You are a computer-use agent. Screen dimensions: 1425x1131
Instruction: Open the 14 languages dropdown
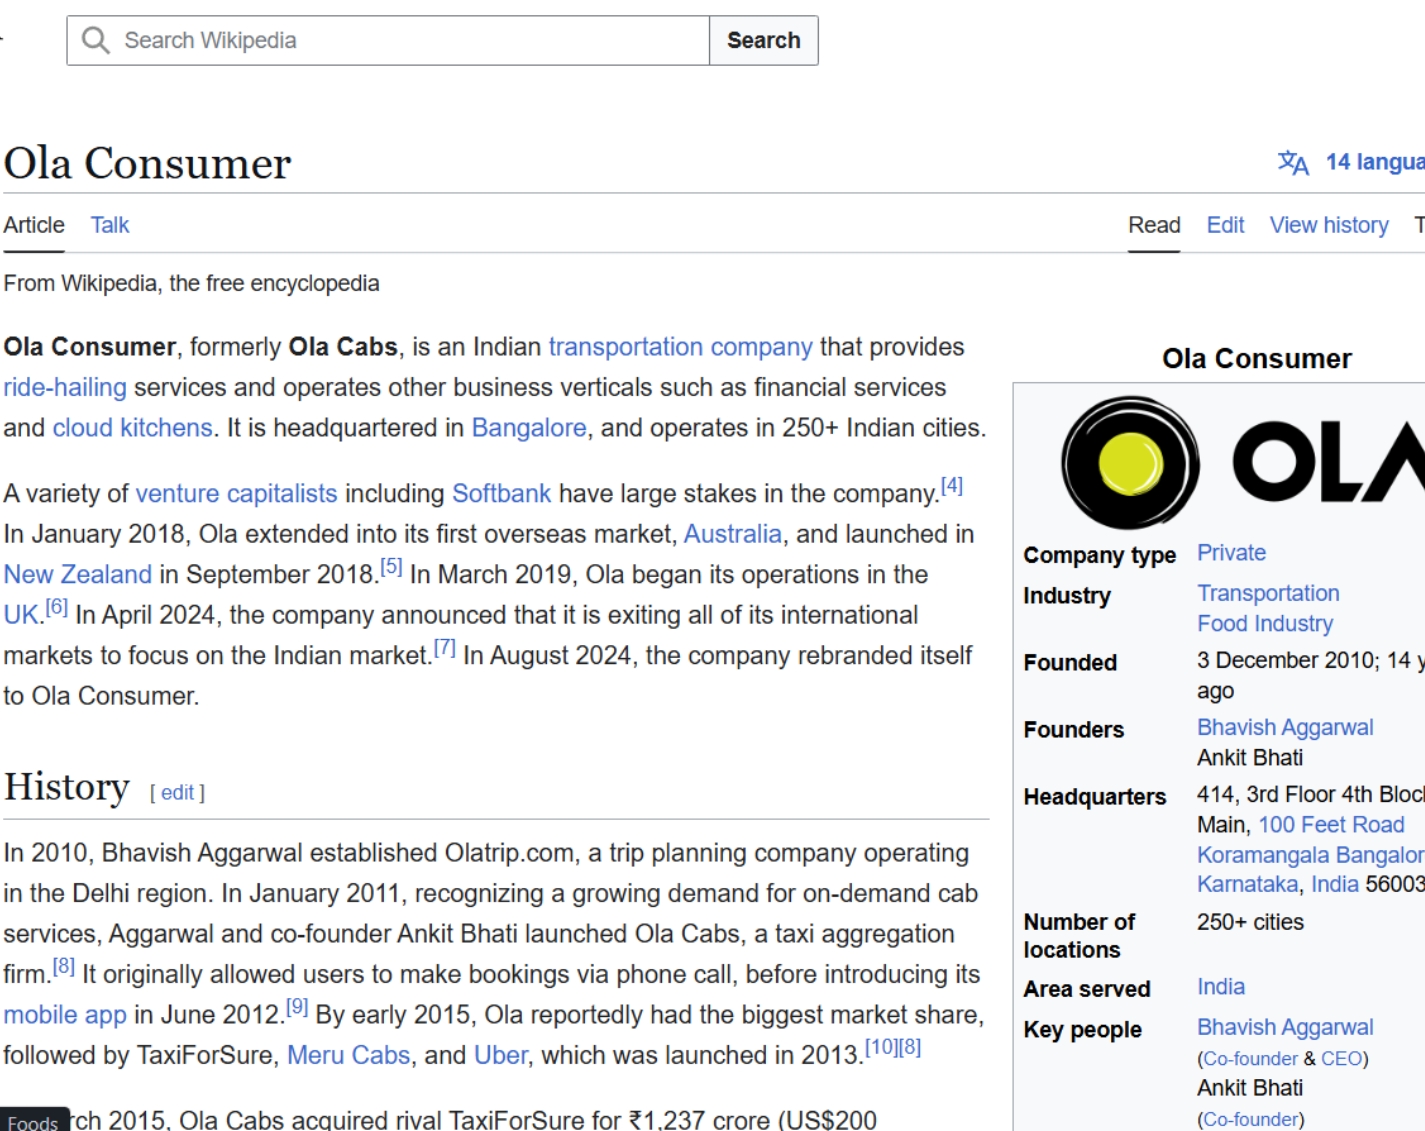1375,162
